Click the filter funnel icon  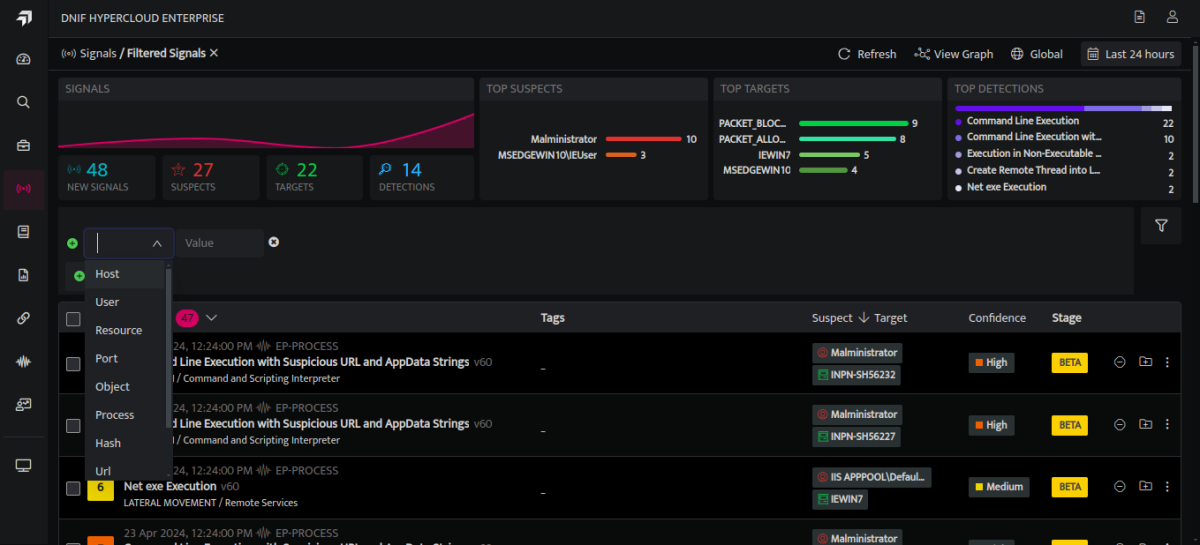[x=1161, y=226]
